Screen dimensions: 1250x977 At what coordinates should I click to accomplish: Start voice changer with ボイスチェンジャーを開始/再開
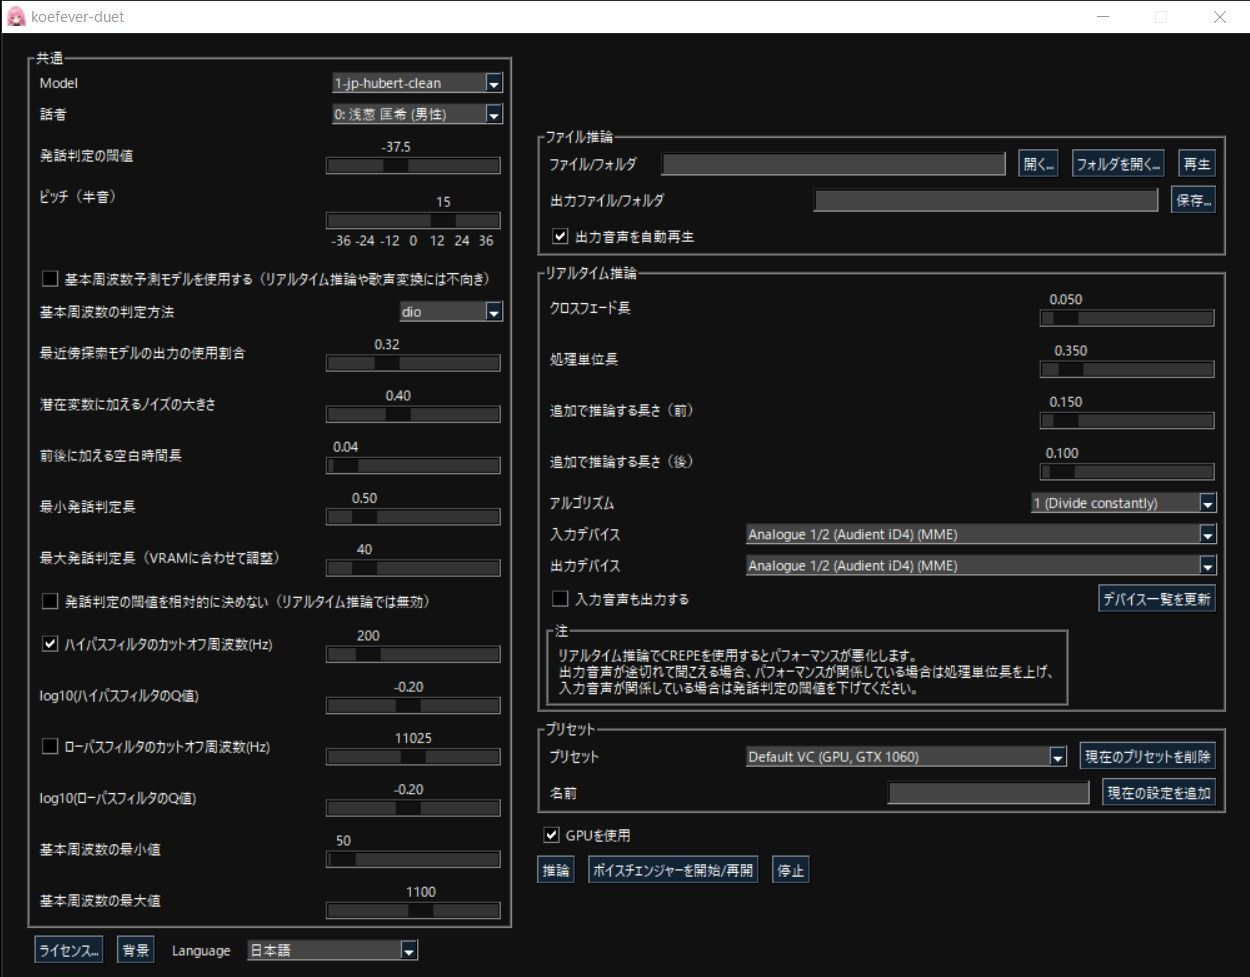[x=672, y=870]
